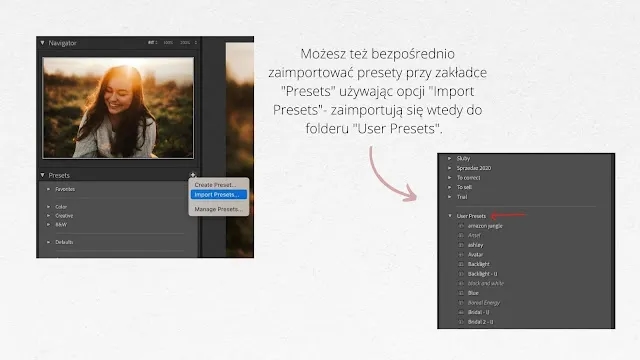Screen dimensions: 640x360
Task: Apply the Bridal - U preset
Action: [x=478, y=312]
